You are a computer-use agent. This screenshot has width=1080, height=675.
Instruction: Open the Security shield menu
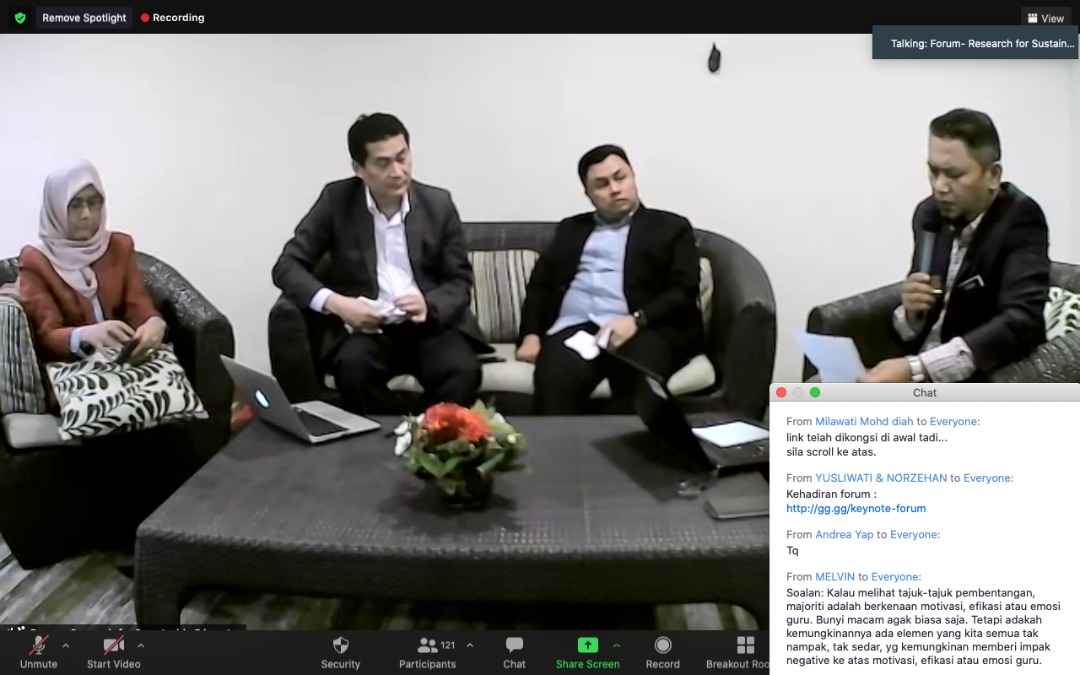[x=340, y=645]
